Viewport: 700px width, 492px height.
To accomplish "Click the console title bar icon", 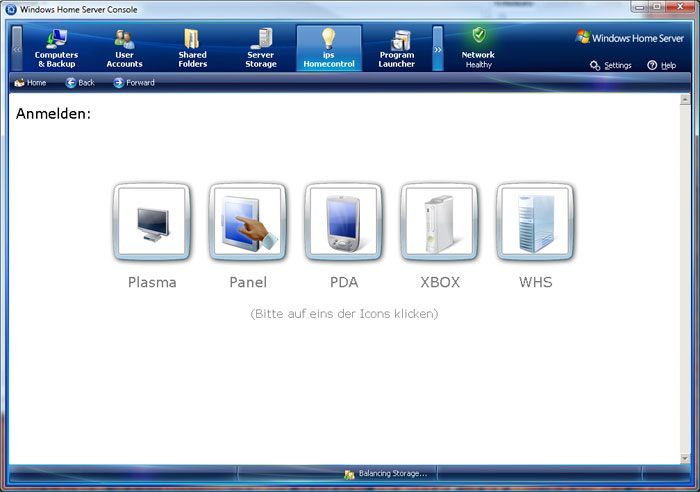I will coord(11,9).
